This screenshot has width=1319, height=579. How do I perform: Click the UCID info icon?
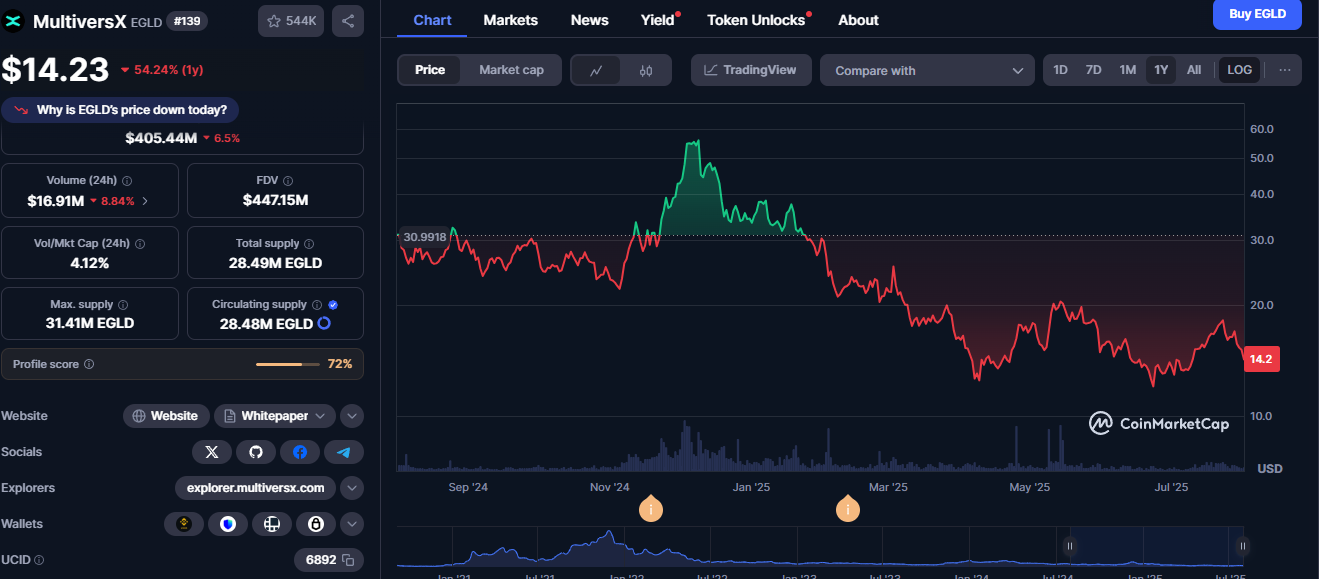(39, 560)
